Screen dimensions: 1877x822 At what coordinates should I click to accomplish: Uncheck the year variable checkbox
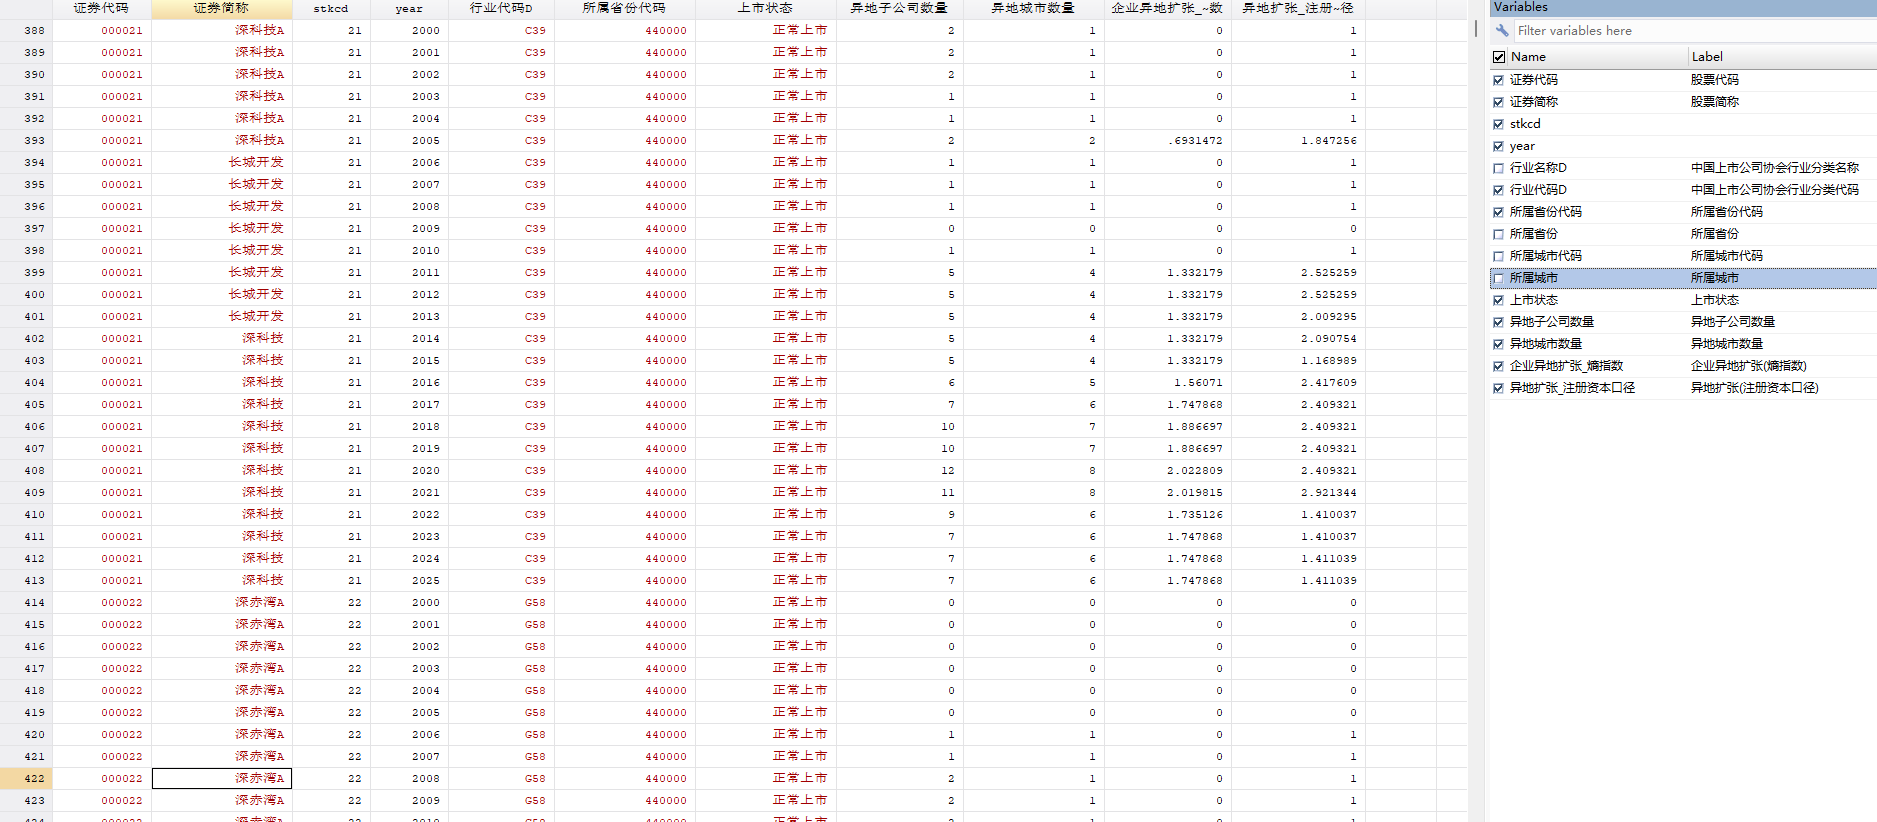point(1498,146)
